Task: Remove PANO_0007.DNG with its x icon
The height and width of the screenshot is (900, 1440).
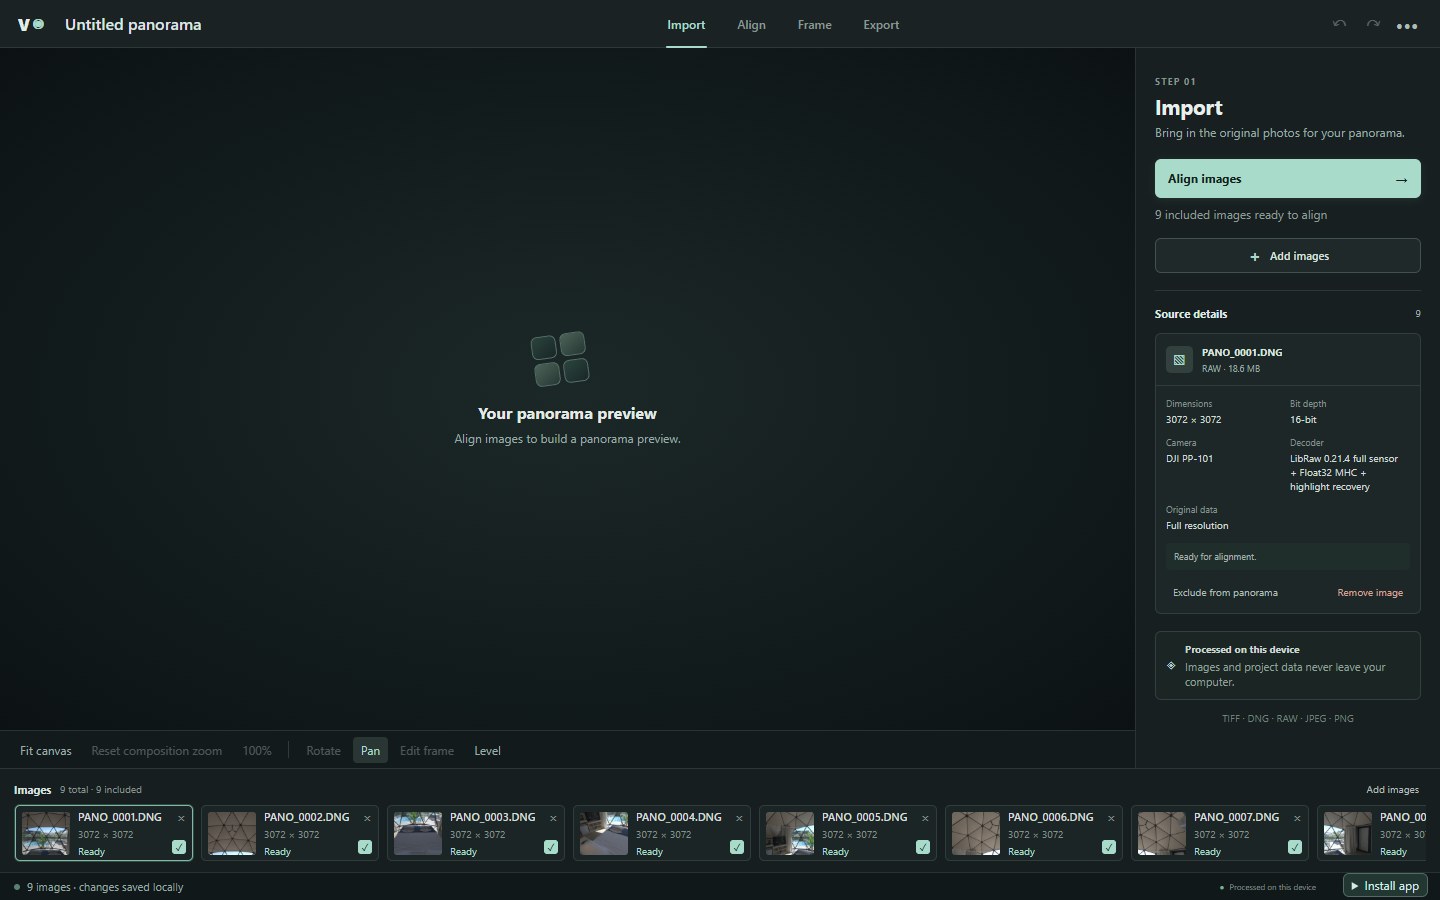Action: tap(1297, 818)
